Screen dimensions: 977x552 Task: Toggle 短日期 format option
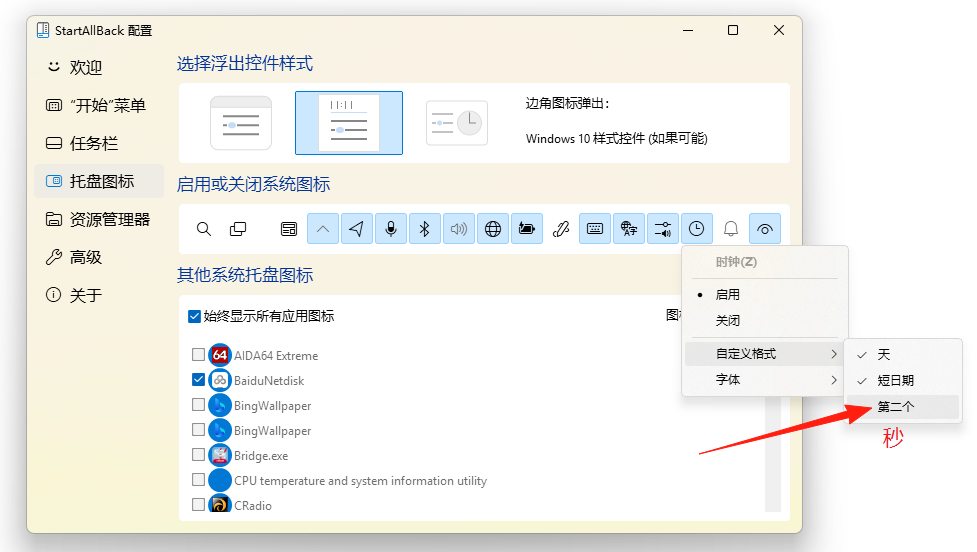pos(902,381)
